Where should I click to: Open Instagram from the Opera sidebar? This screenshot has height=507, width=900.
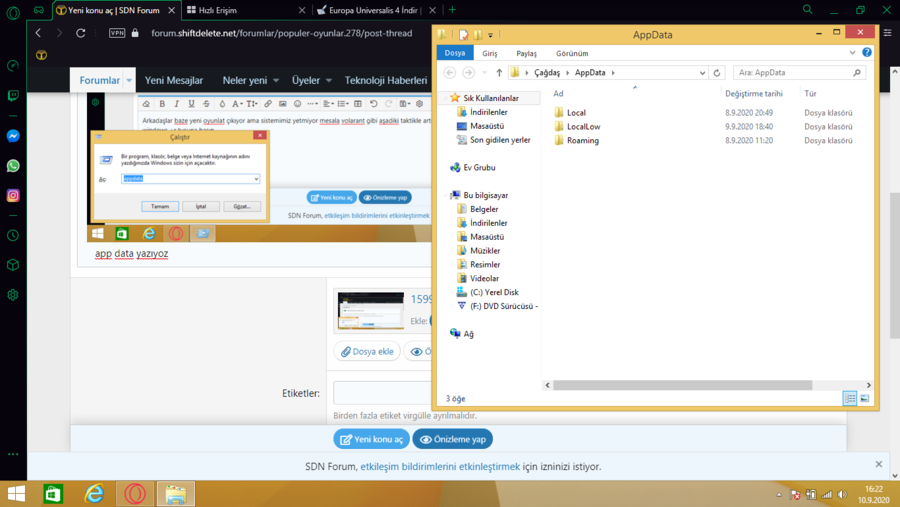(13, 195)
